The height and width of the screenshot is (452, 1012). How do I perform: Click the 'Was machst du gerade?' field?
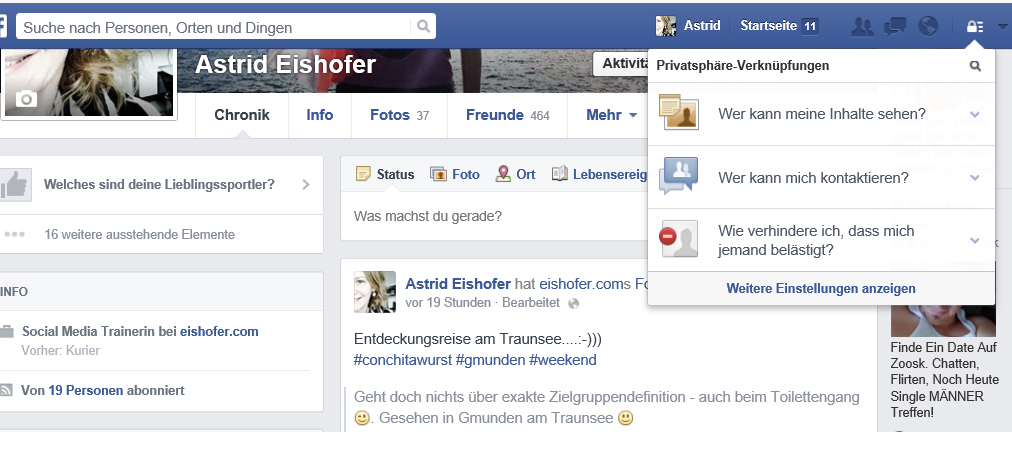coord(494,216)
